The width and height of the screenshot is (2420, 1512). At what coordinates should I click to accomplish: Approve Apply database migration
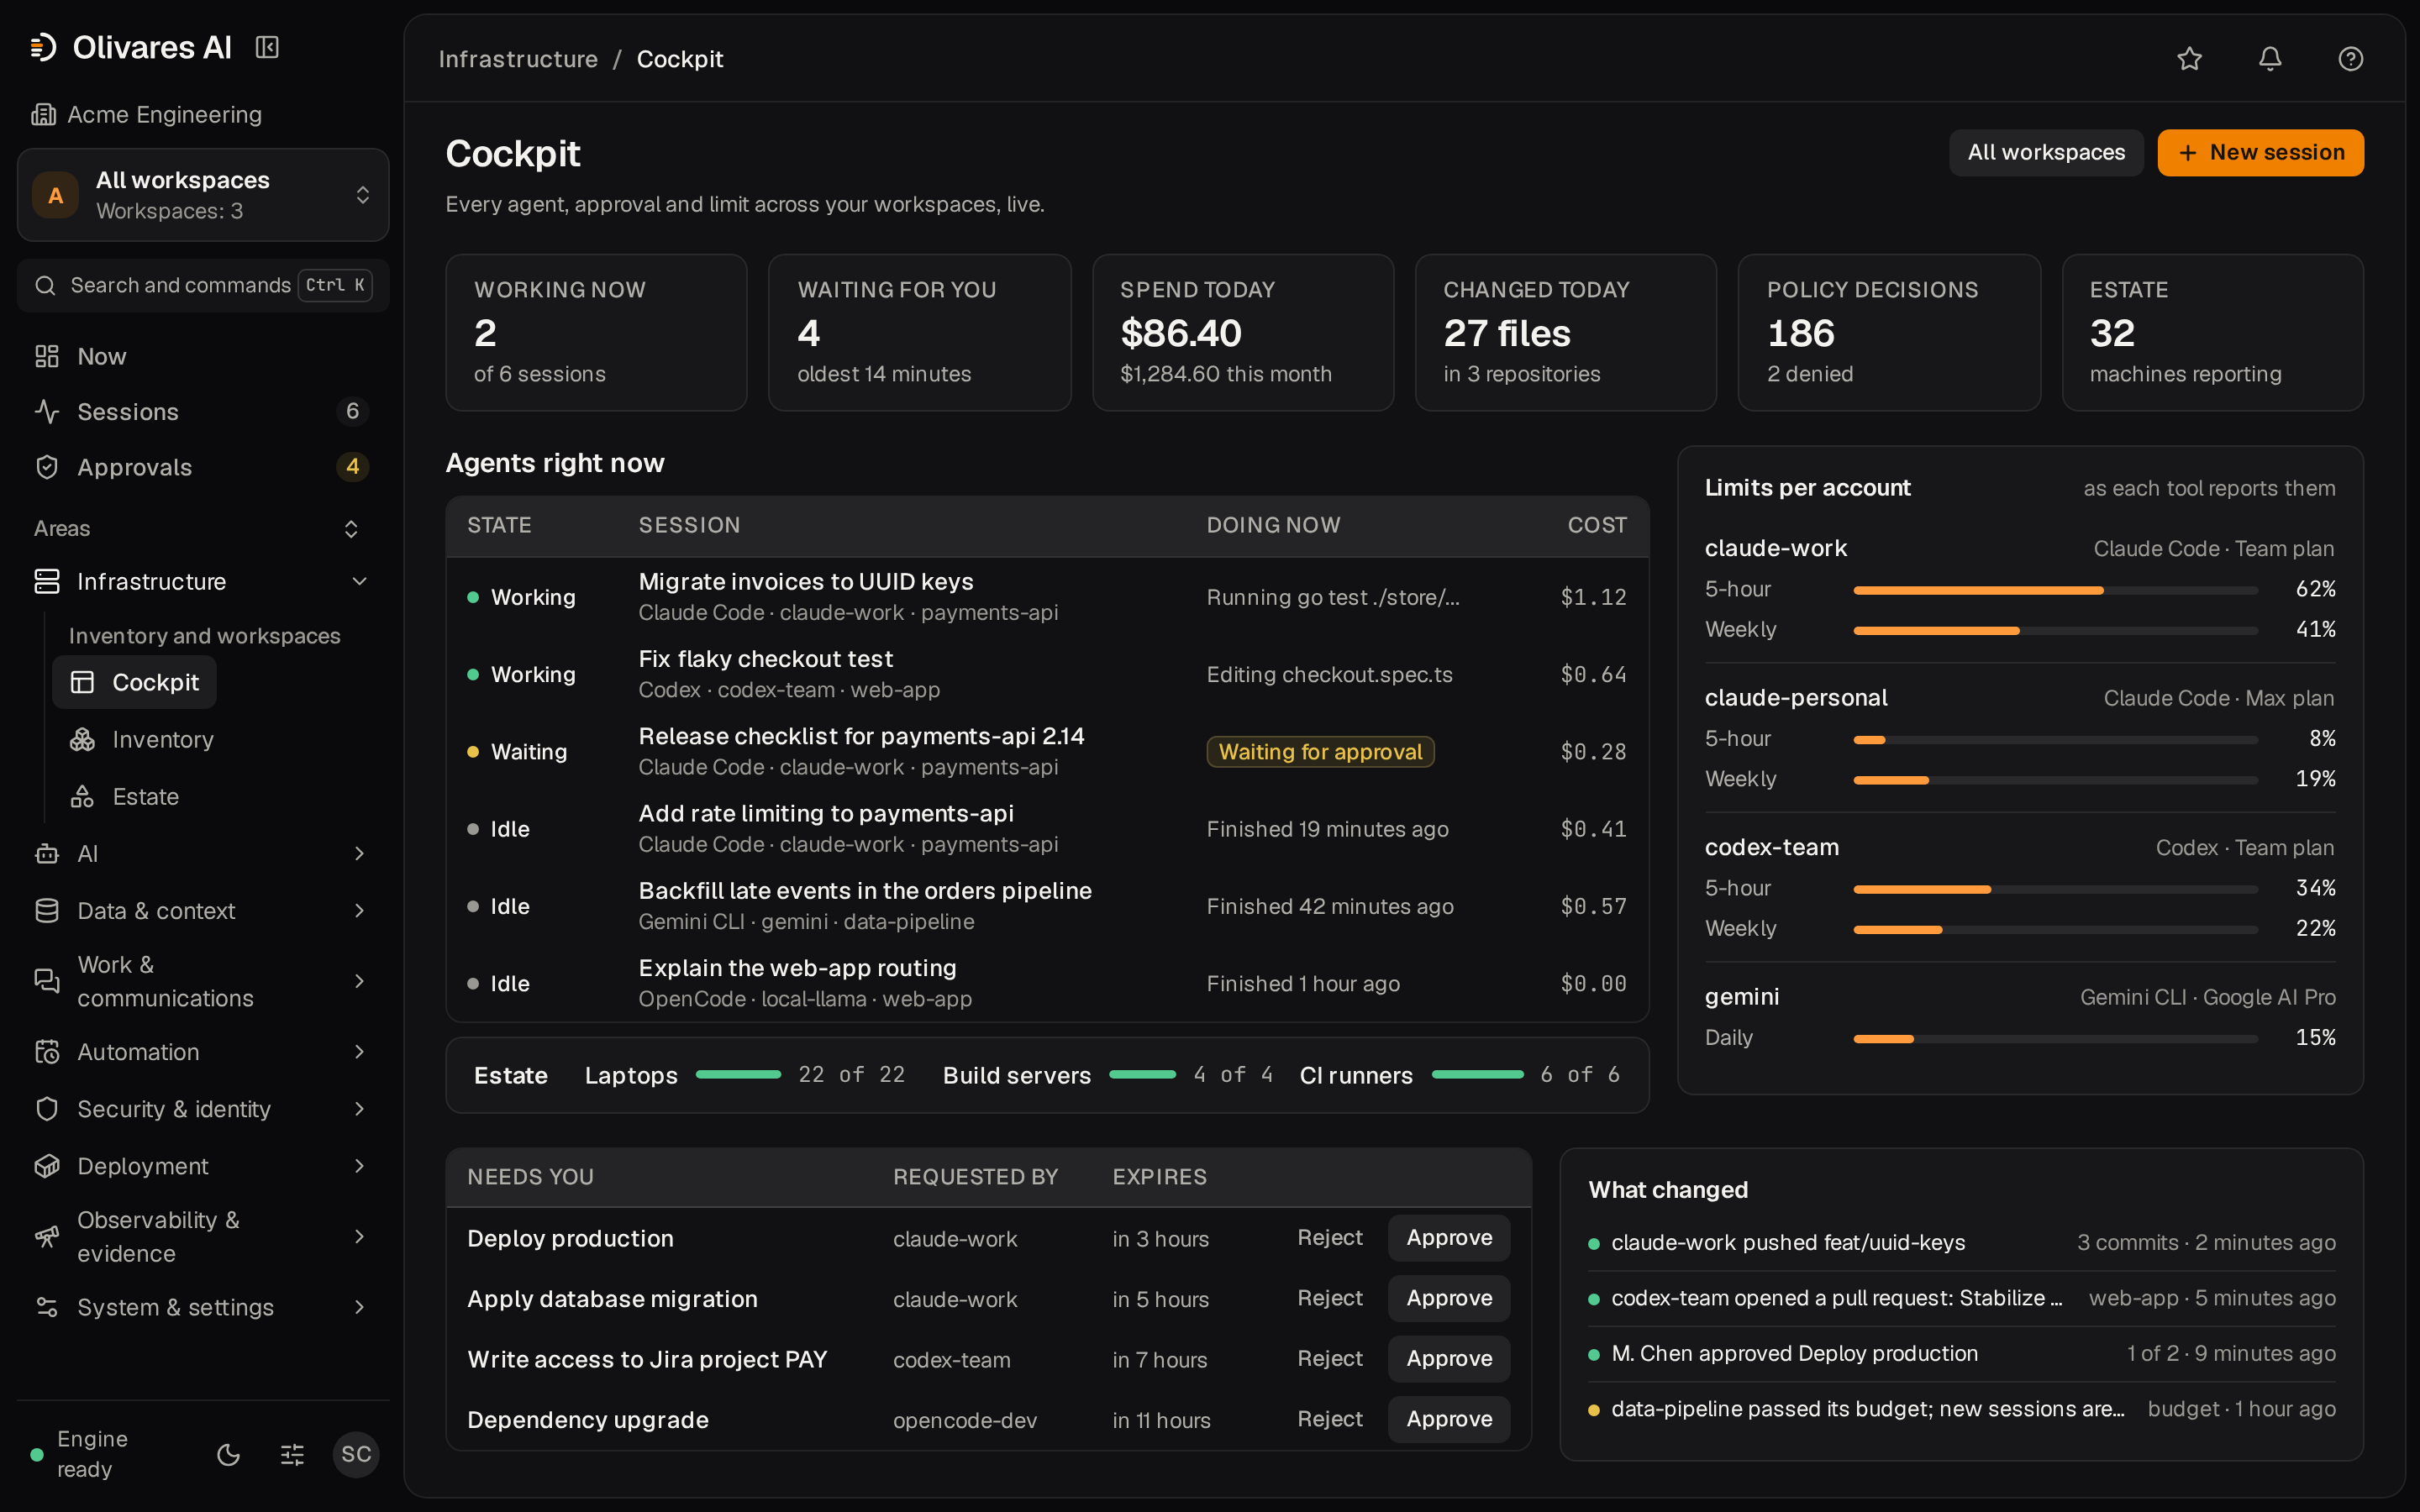pyautogui.click(x=1448, y=1298)
